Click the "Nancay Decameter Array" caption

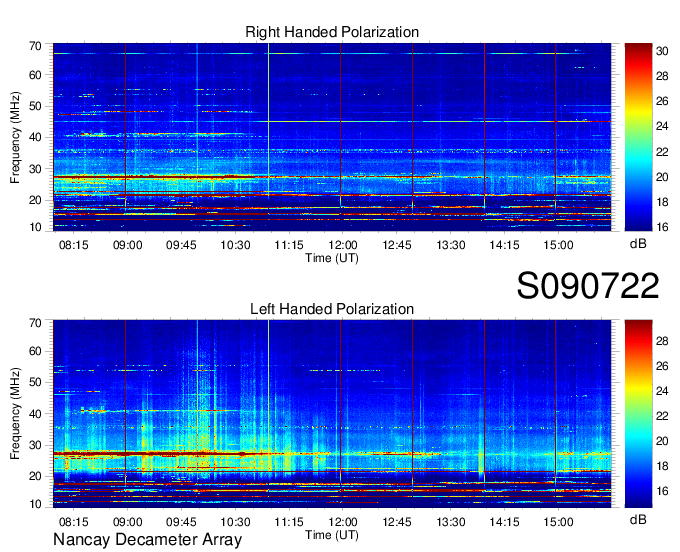click(147, 540)
